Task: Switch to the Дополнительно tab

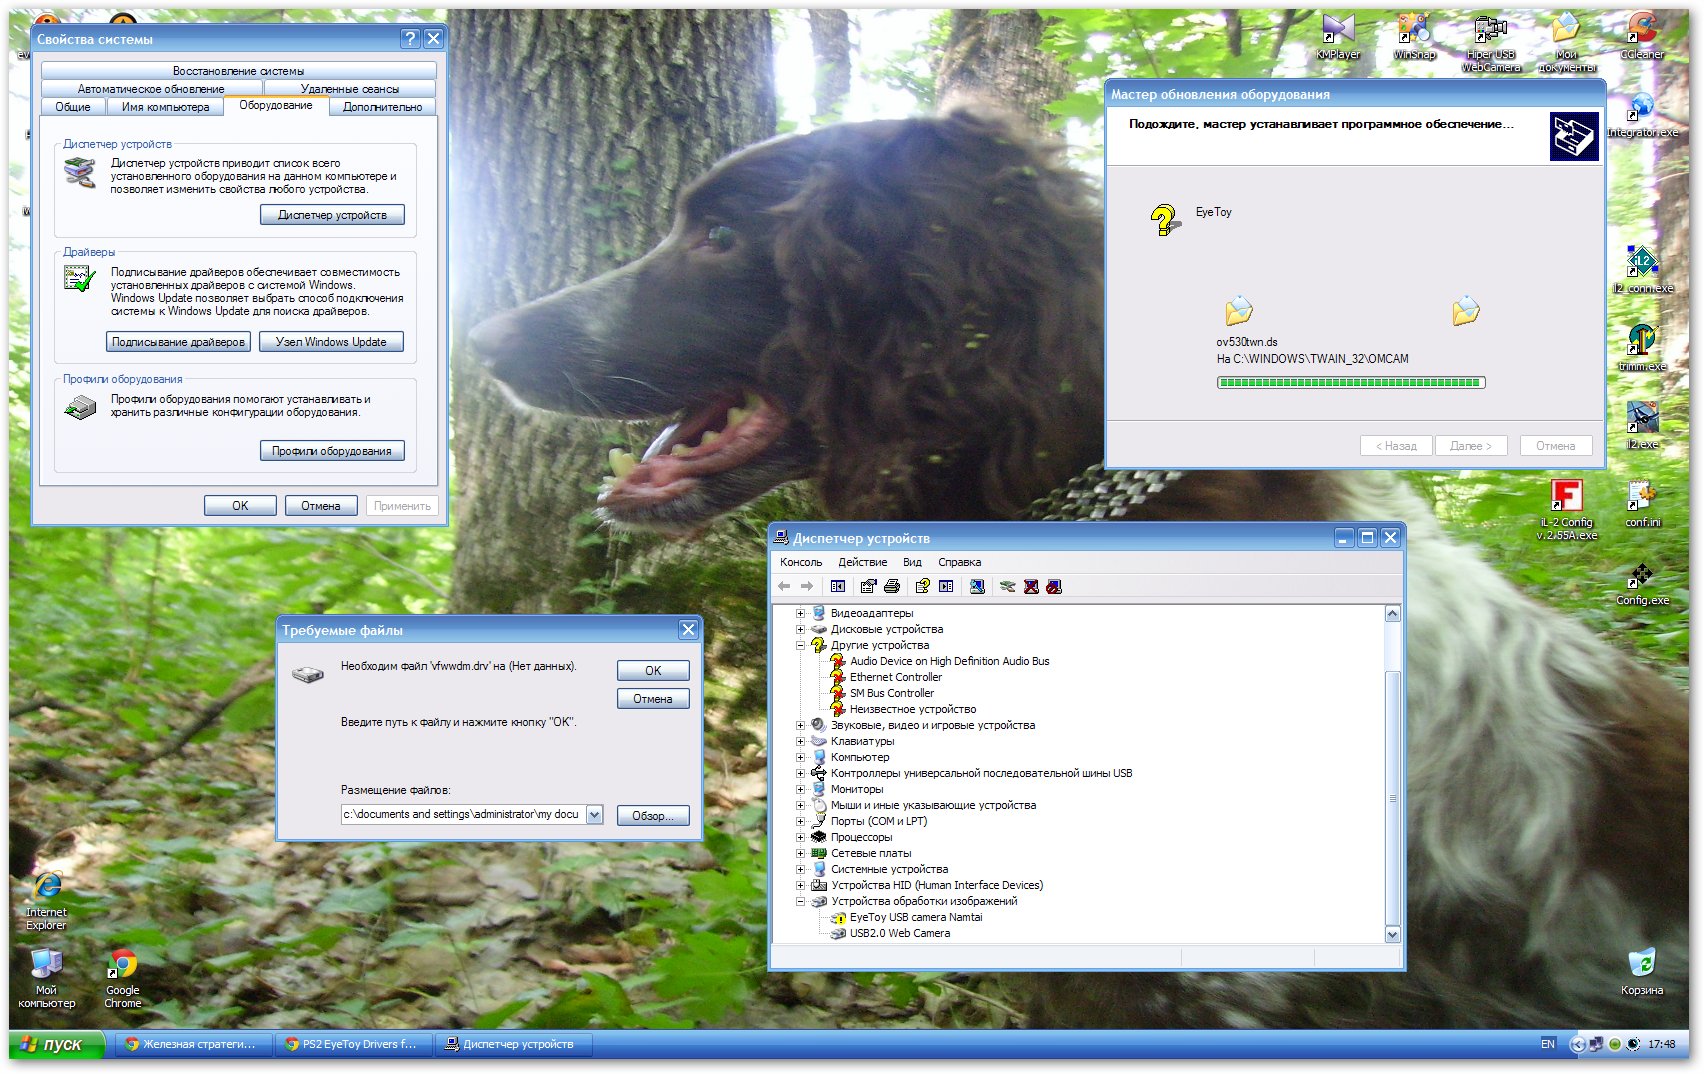Action: [383, 107]
